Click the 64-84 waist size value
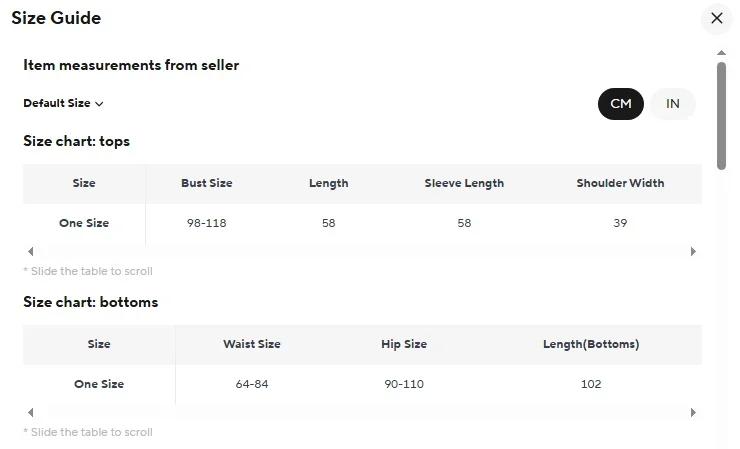Image resolution: width=740 pixels, height=449 pixels. [252, 384]
